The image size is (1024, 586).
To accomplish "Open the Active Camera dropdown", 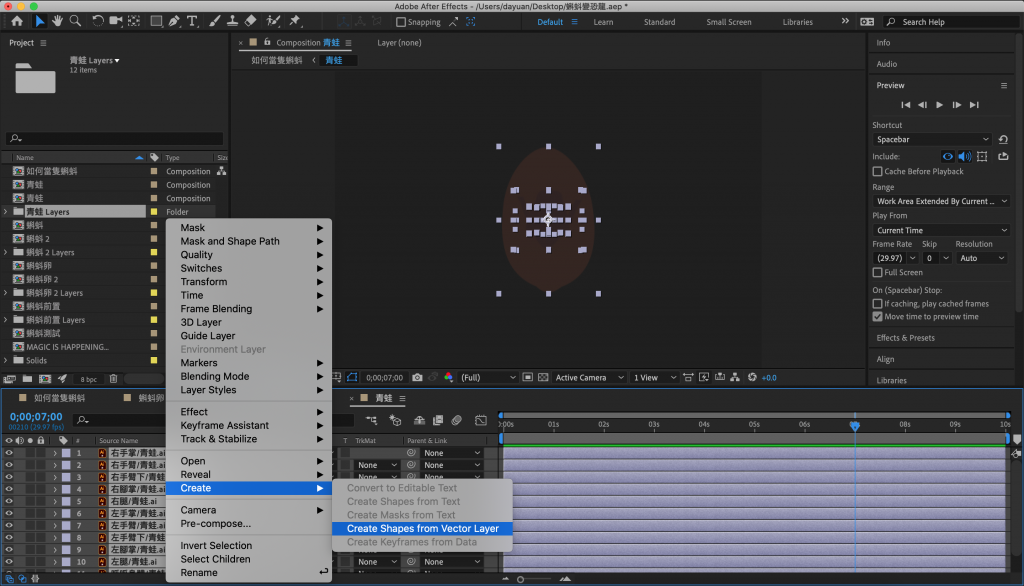I will (x=588, y=378).
